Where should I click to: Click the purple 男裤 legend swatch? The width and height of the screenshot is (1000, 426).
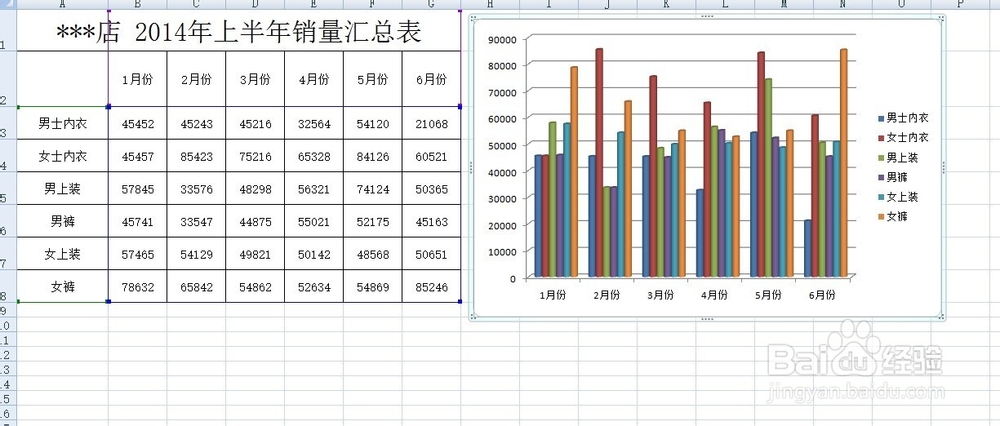(881, 177)
